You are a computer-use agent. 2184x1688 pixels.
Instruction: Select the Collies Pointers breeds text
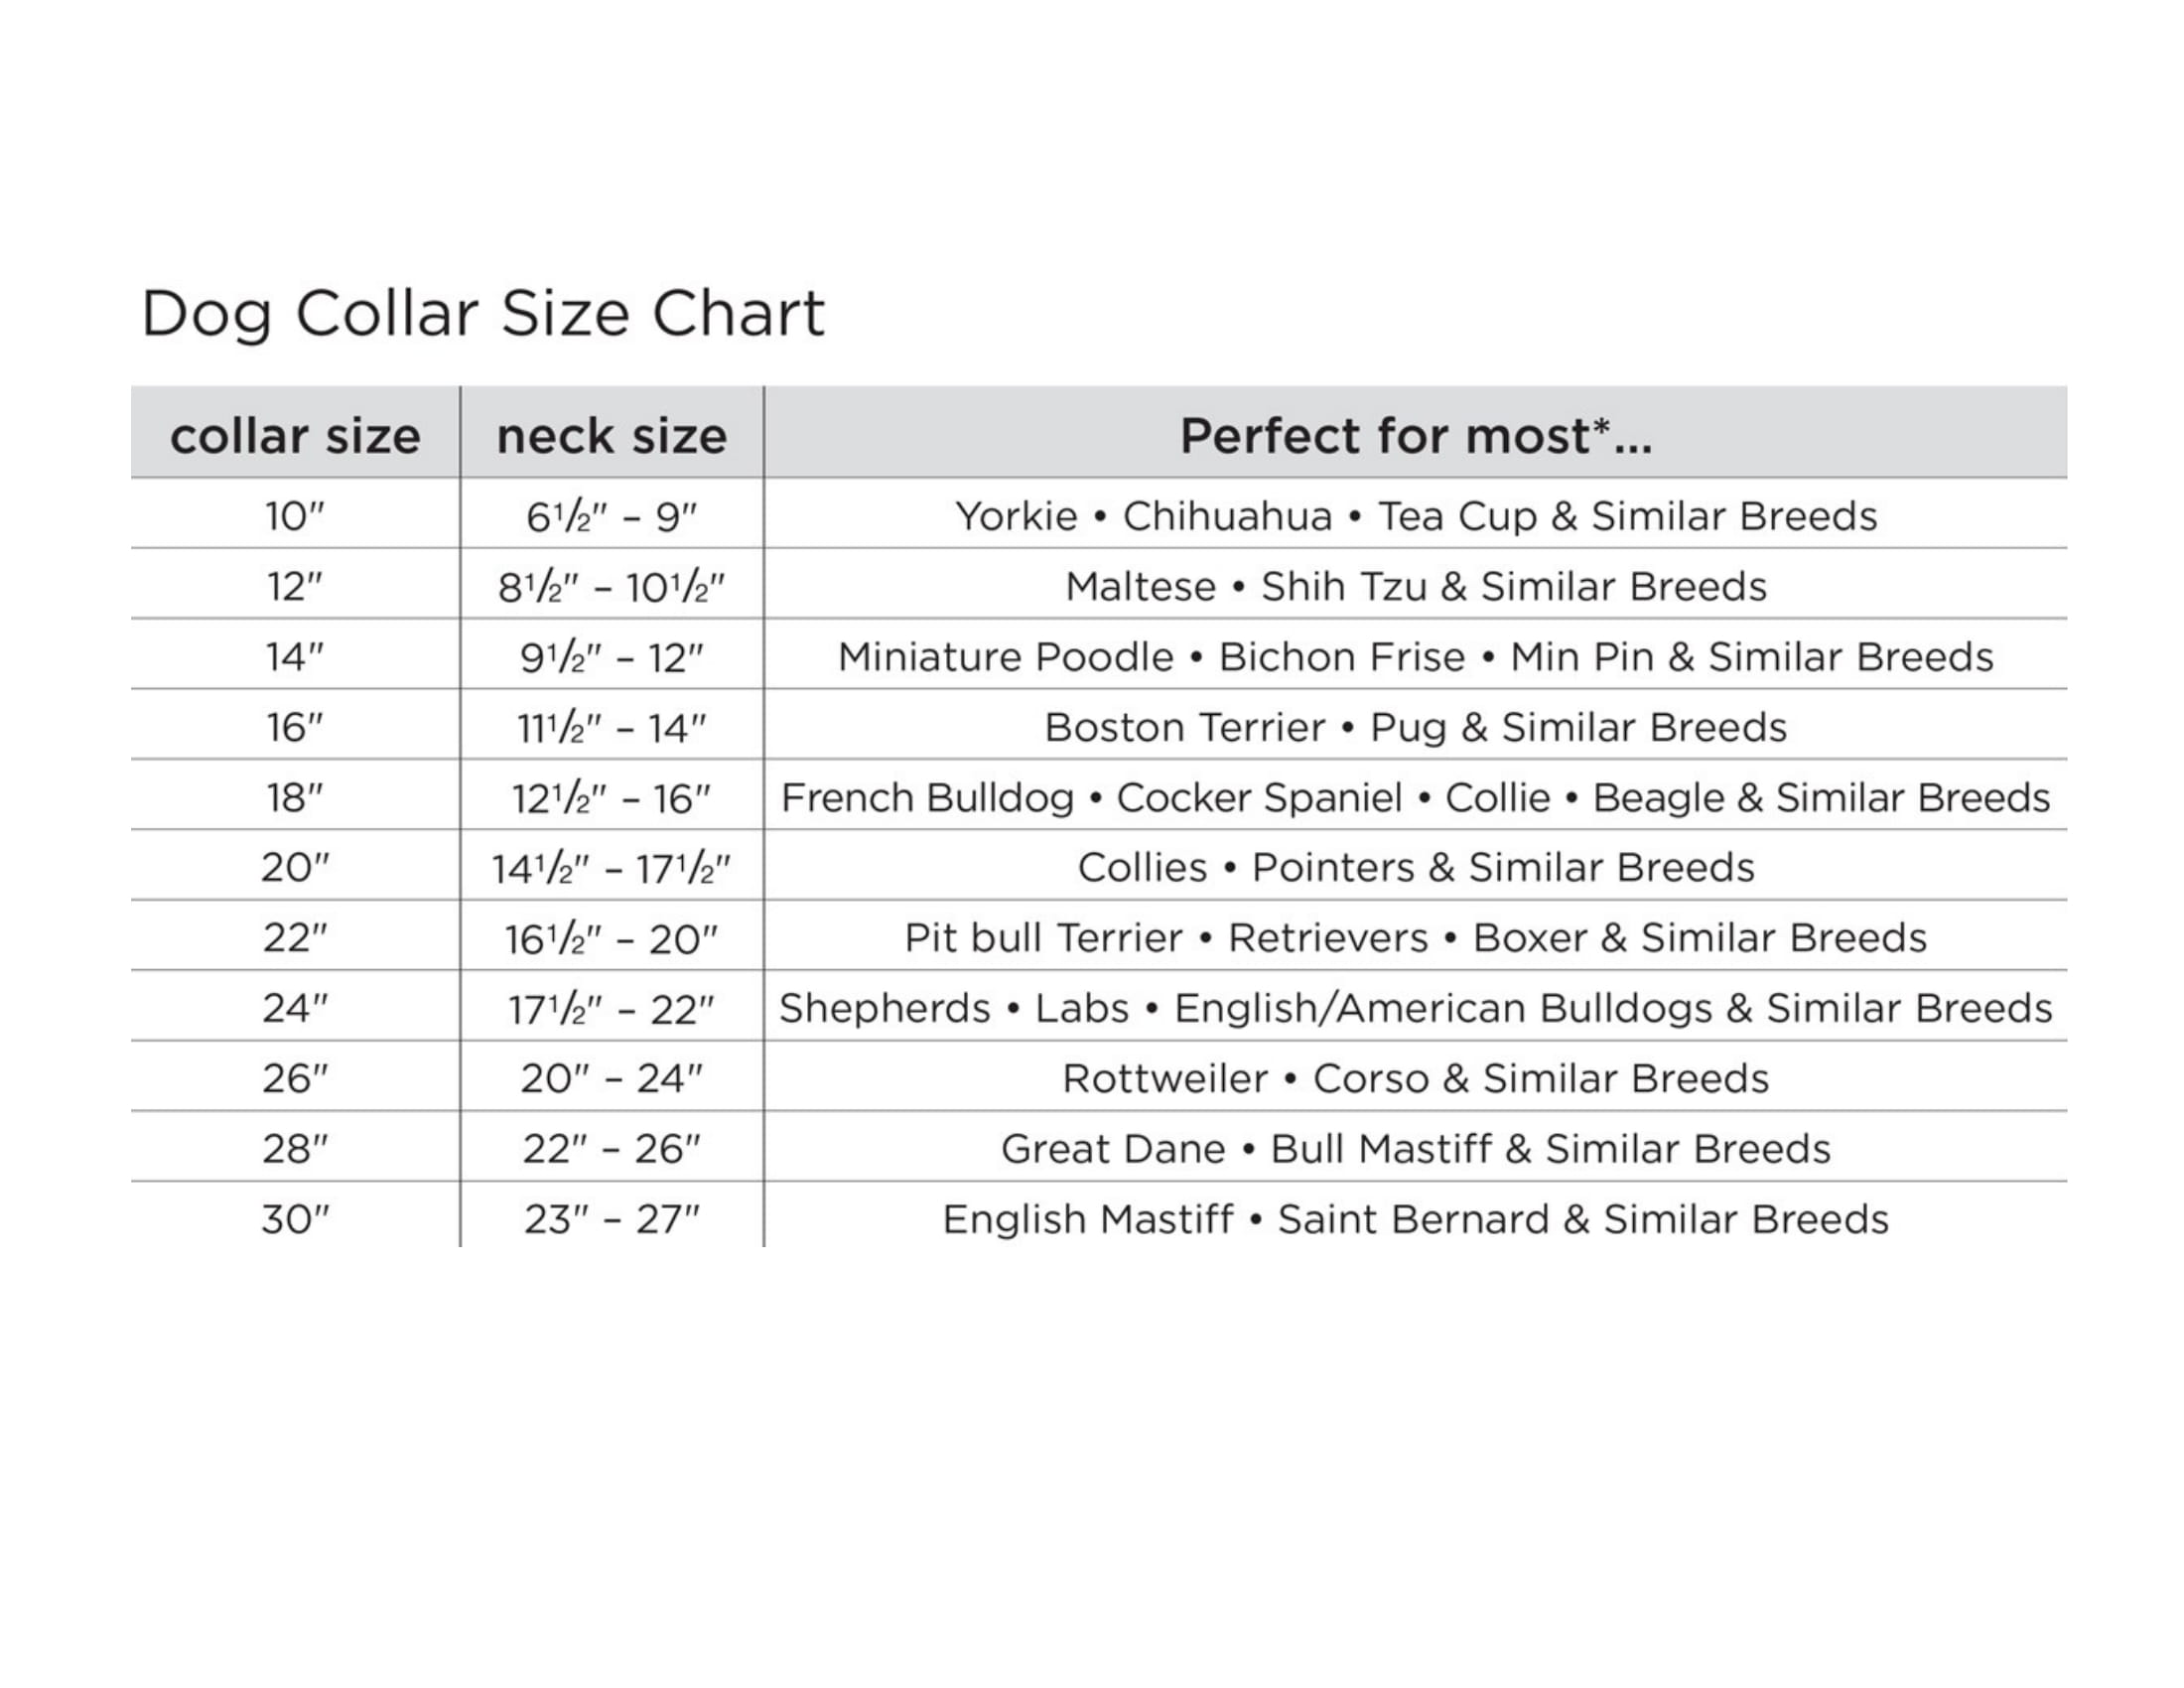point(1416,868)
